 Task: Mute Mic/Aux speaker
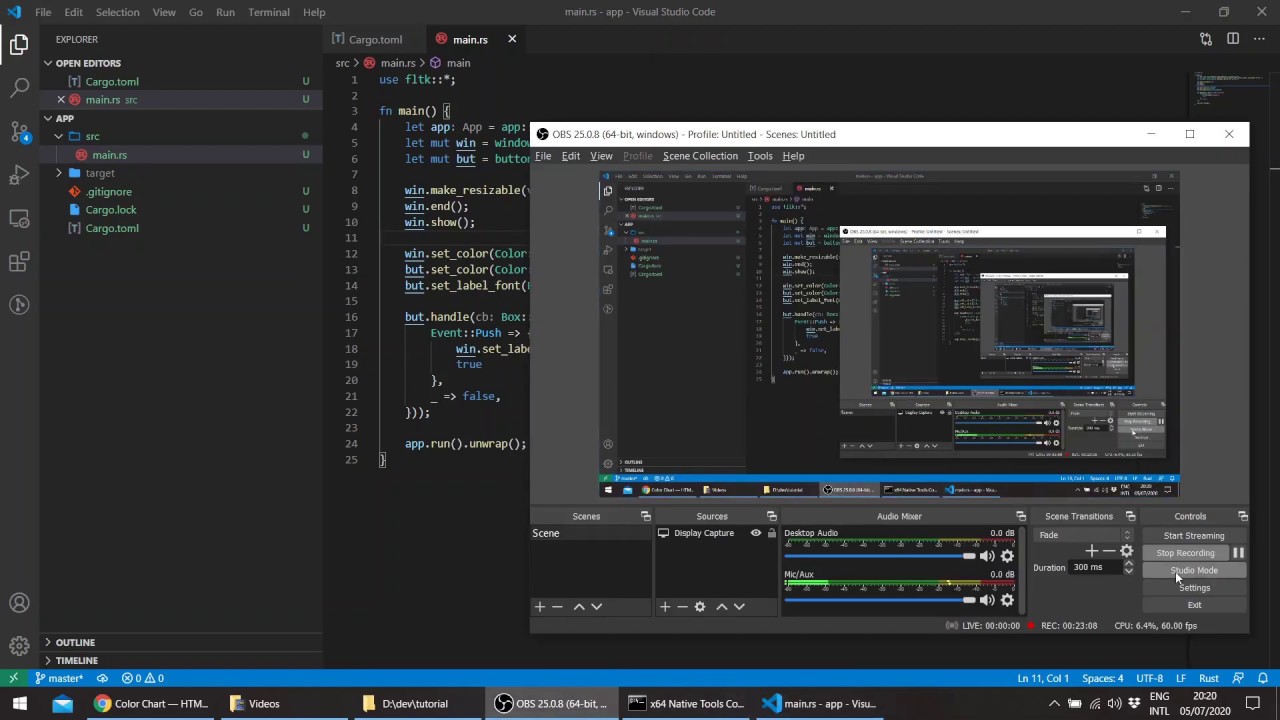pos(987,600)
